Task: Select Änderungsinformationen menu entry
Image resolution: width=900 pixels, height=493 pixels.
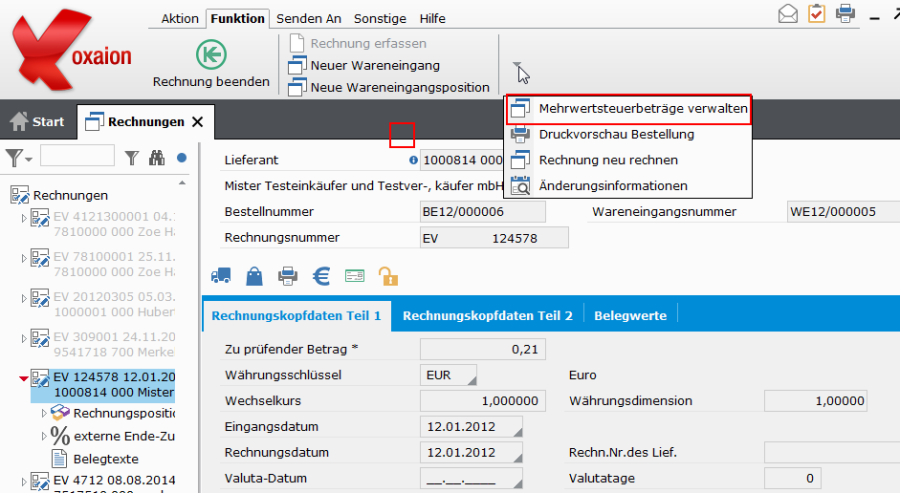Action: click(628, 186)
